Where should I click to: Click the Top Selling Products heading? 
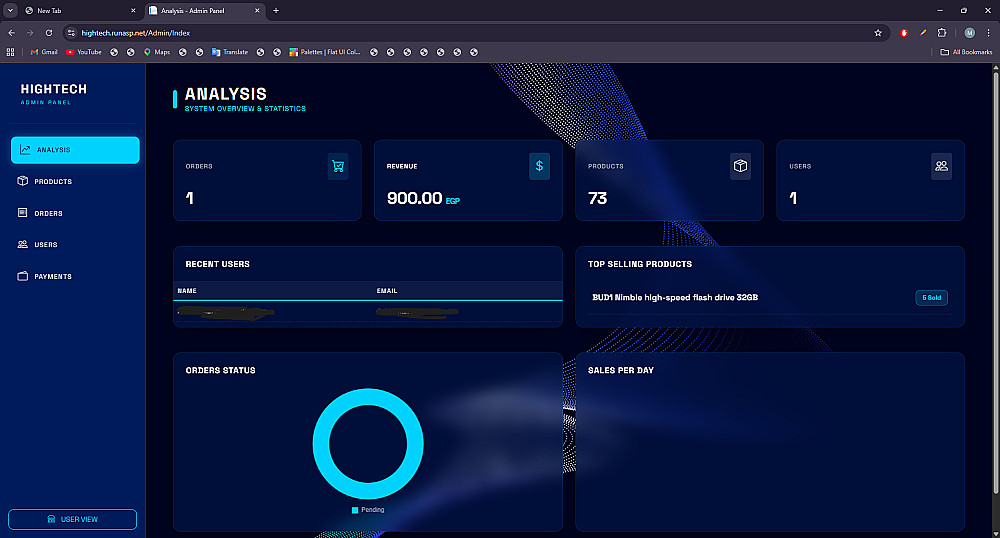point(640,264)
